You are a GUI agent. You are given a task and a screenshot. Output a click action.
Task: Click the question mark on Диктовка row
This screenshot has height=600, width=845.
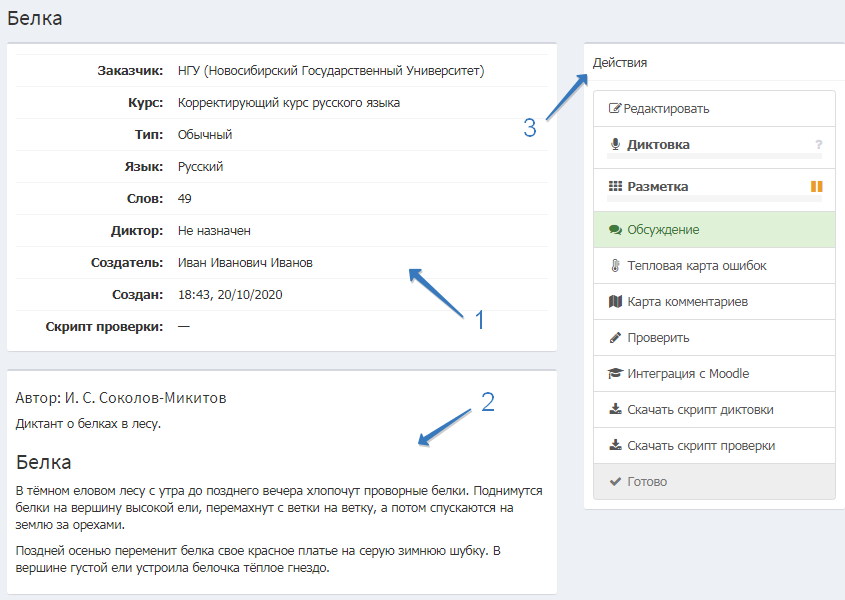(818, 145)
